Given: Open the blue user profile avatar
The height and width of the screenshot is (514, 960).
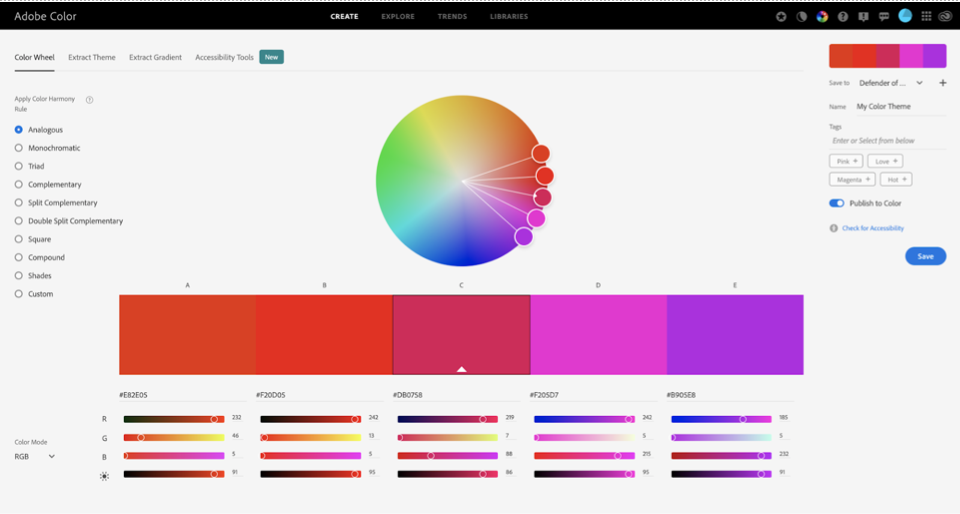Looking at the screenshot, I should click(905, 16).
